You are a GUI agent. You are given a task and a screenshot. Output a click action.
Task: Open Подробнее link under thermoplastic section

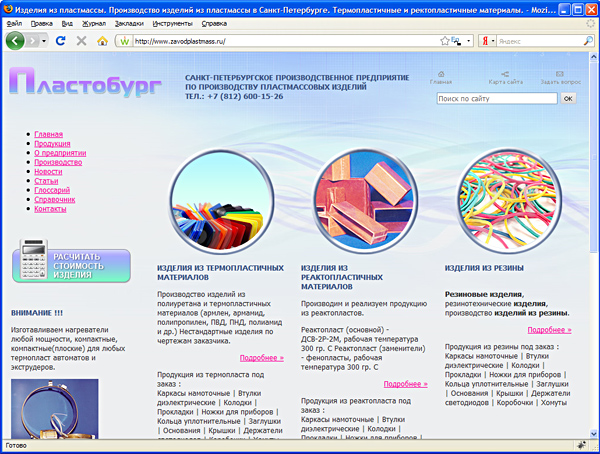(262, 358)
